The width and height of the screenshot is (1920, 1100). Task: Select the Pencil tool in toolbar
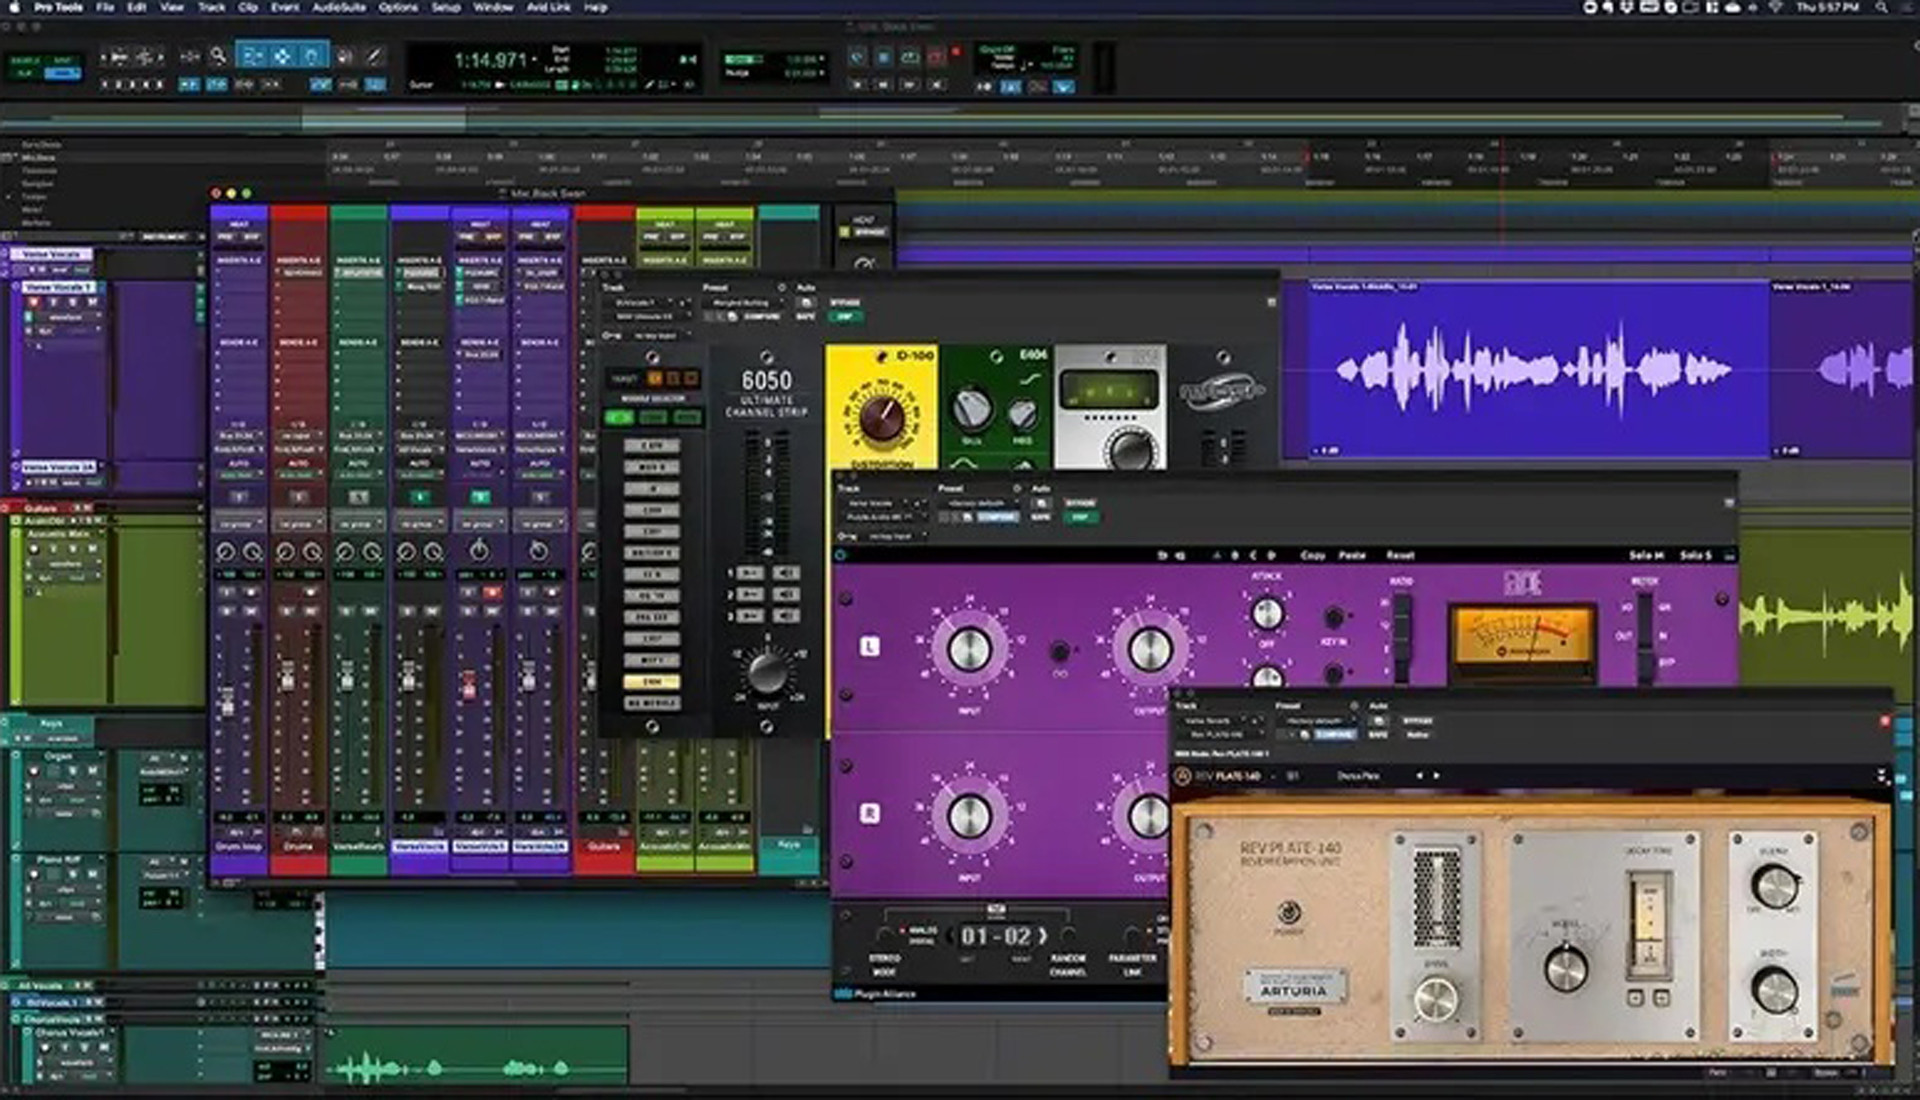pyautogui.click(x=373, y=57)
